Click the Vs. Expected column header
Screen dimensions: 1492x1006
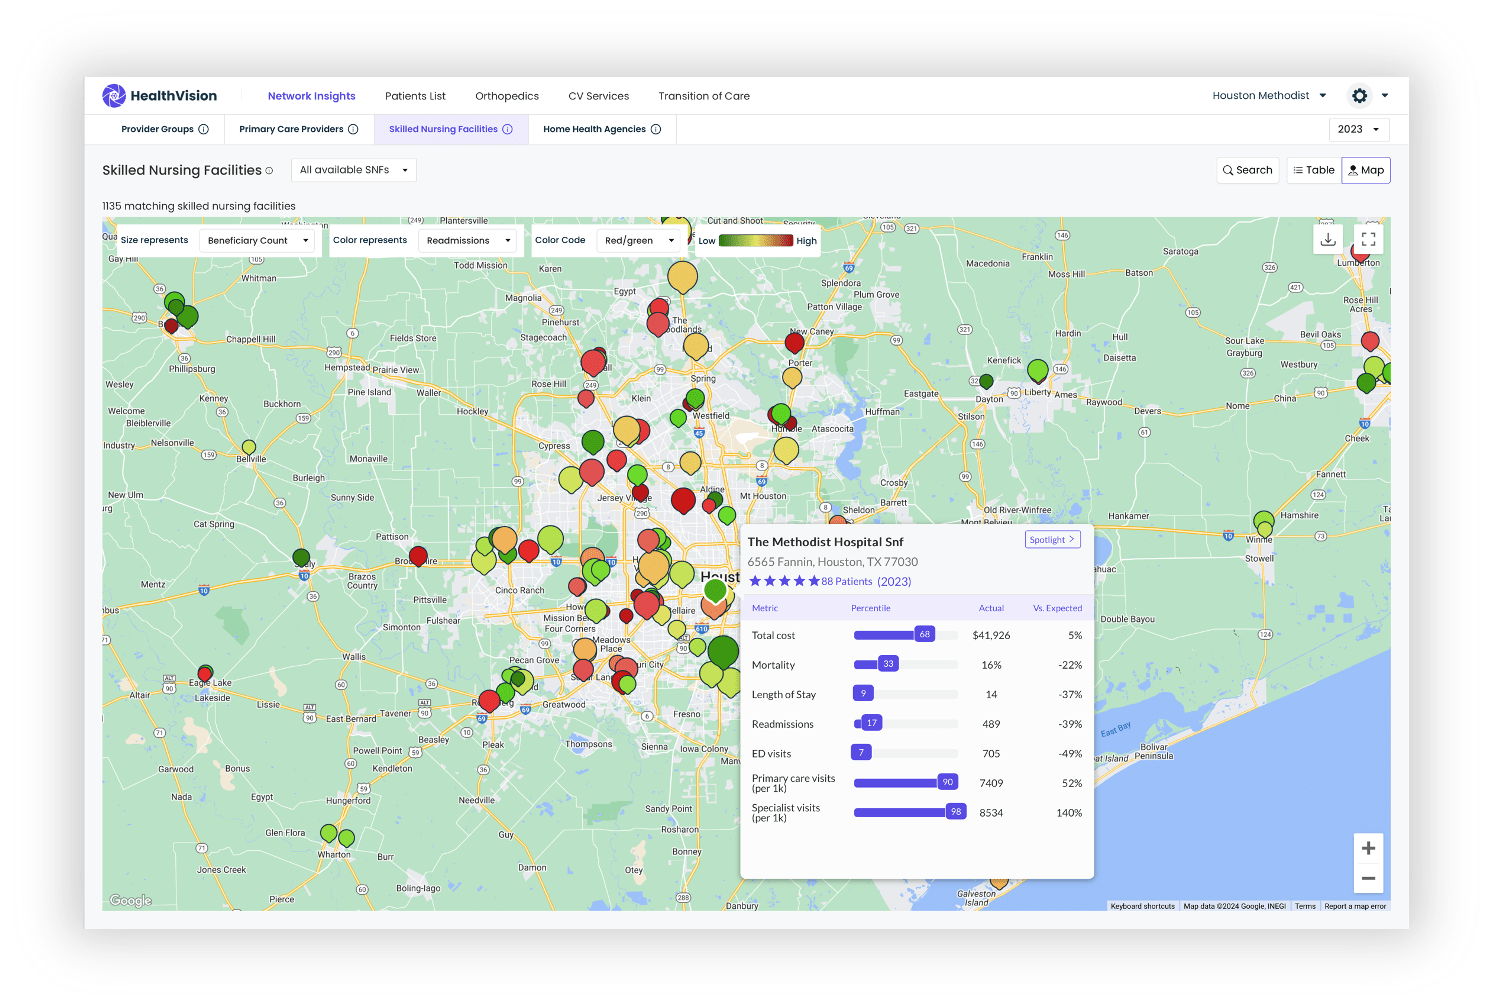[x=1057, y=608]
